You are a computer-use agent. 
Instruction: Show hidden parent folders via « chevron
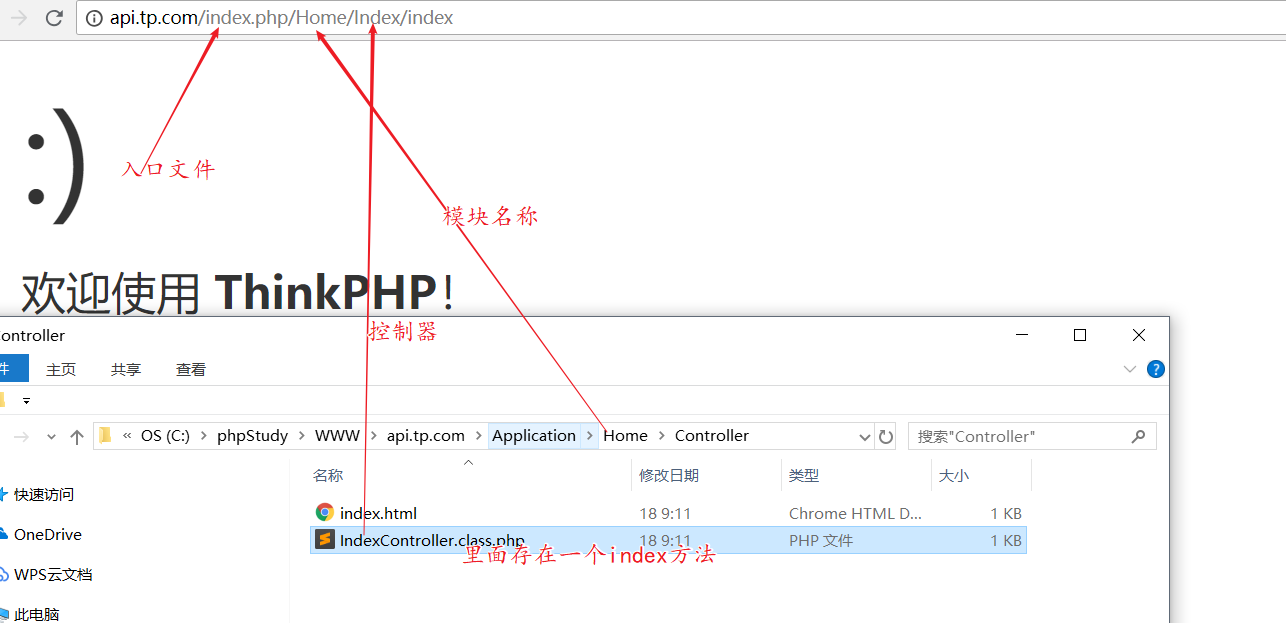(x=127, y=436)
